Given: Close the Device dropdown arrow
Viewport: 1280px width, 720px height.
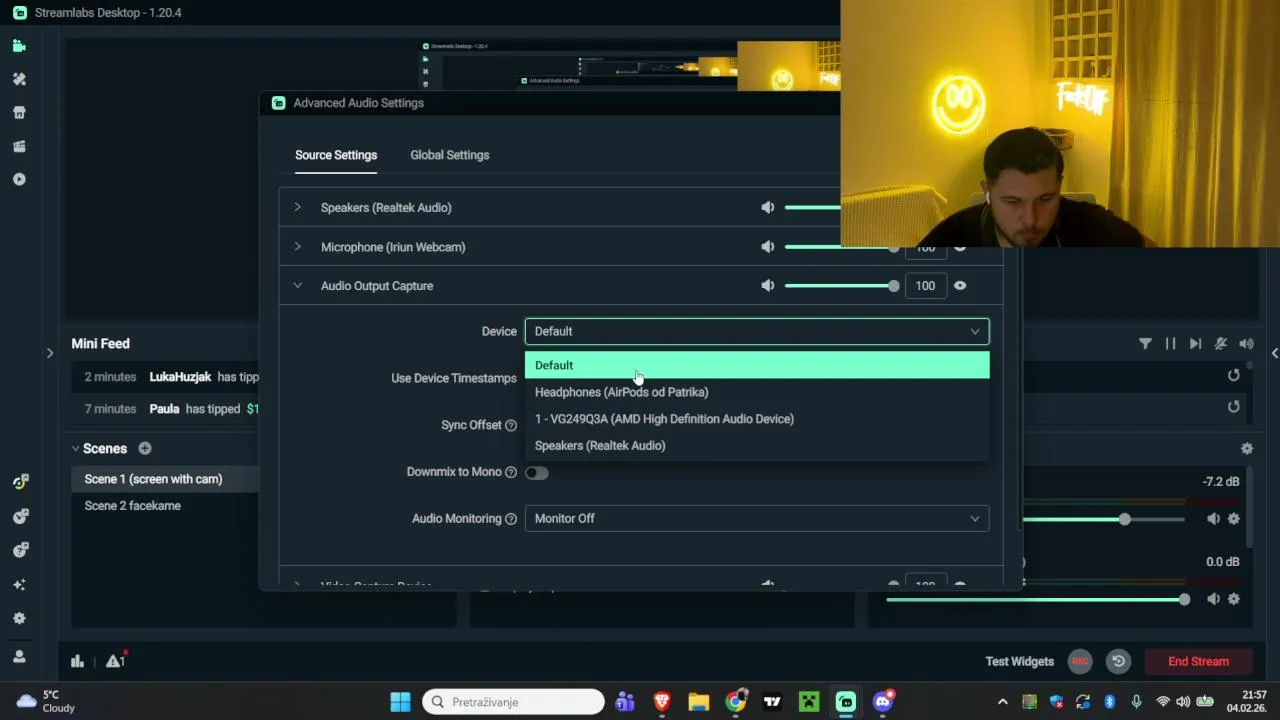Looking at the screenshot, I should (975, 331).
